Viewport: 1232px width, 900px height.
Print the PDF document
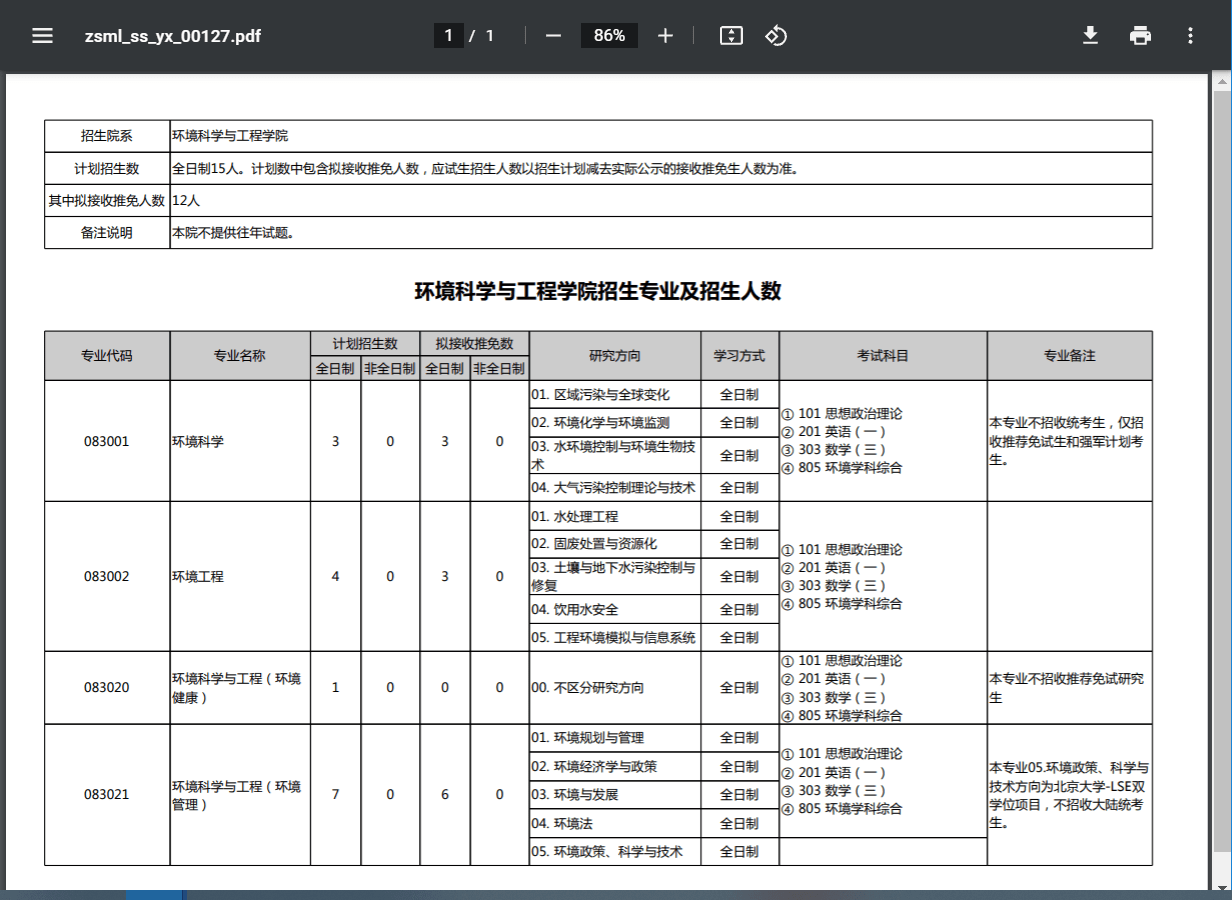pos(1140,36)
